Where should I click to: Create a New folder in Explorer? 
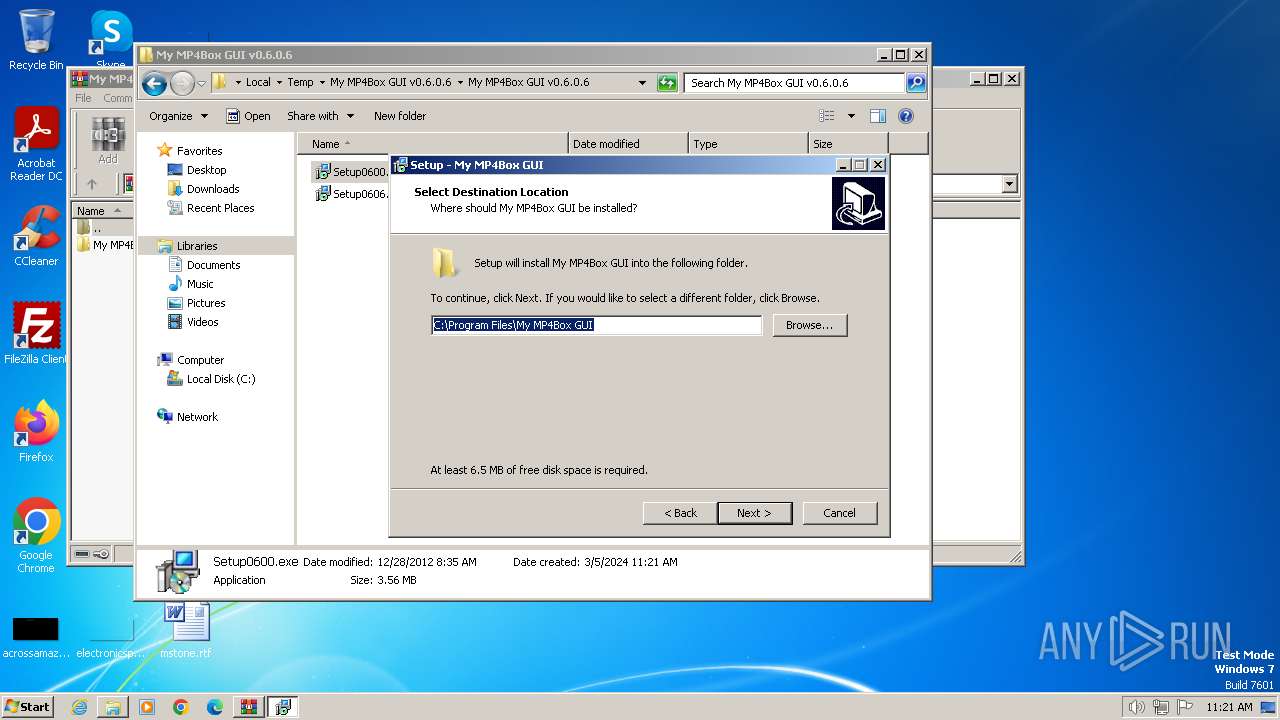pos(400,116)
